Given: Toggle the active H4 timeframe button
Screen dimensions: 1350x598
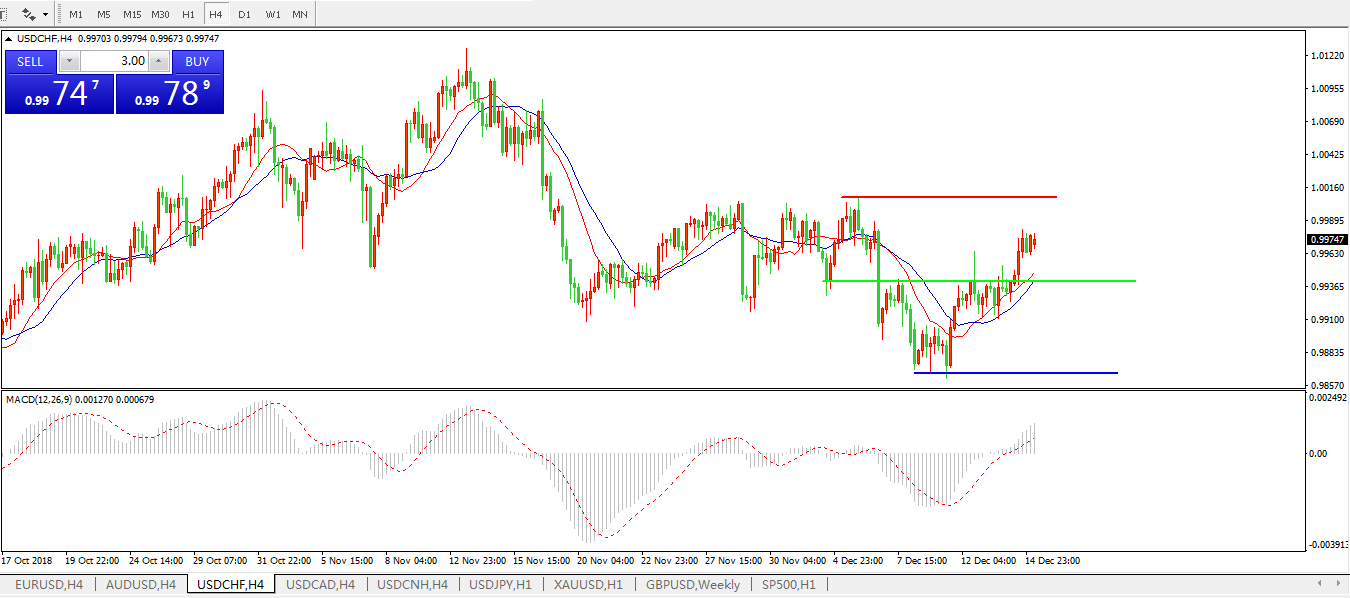Looking at the screenshot, I should [x=216, y=15].
